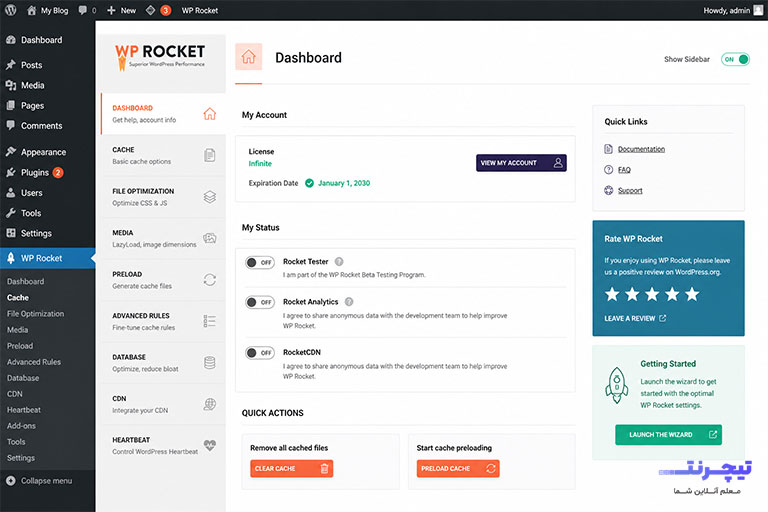Open the Support quick link
This screenshot has height=512, width=768.
[630, 191]
